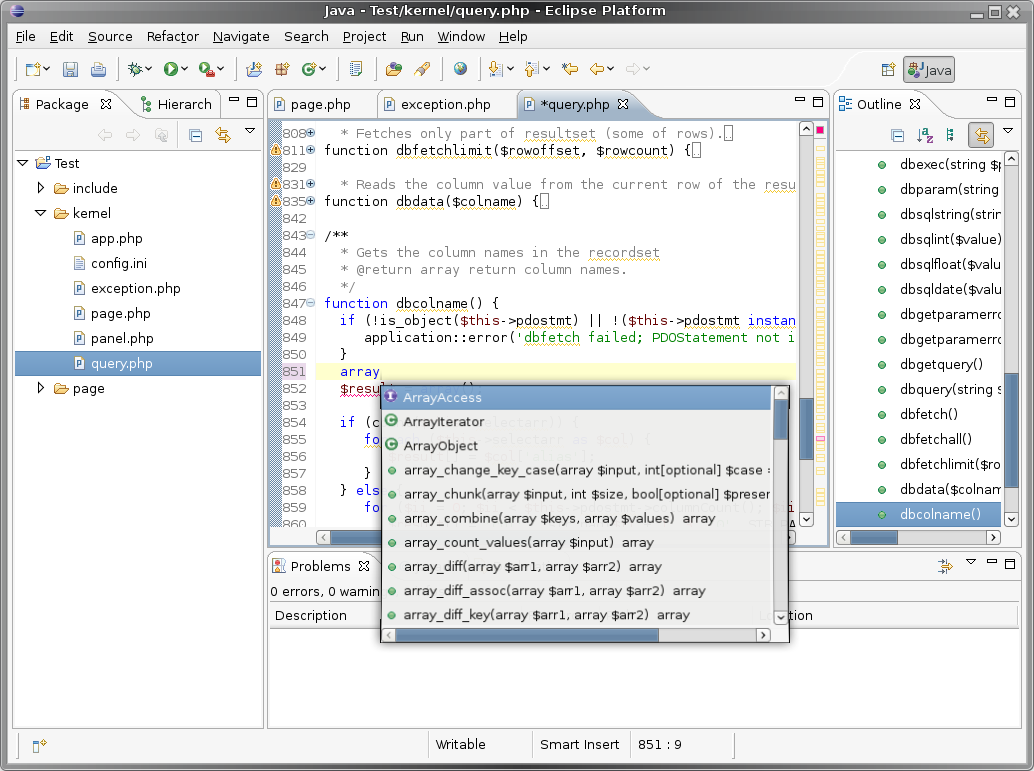Image resolution: width=1034 pixels, height=771 pixels.
Task: Navigate Back with the yellow left arrow
Action: [597, 69]
